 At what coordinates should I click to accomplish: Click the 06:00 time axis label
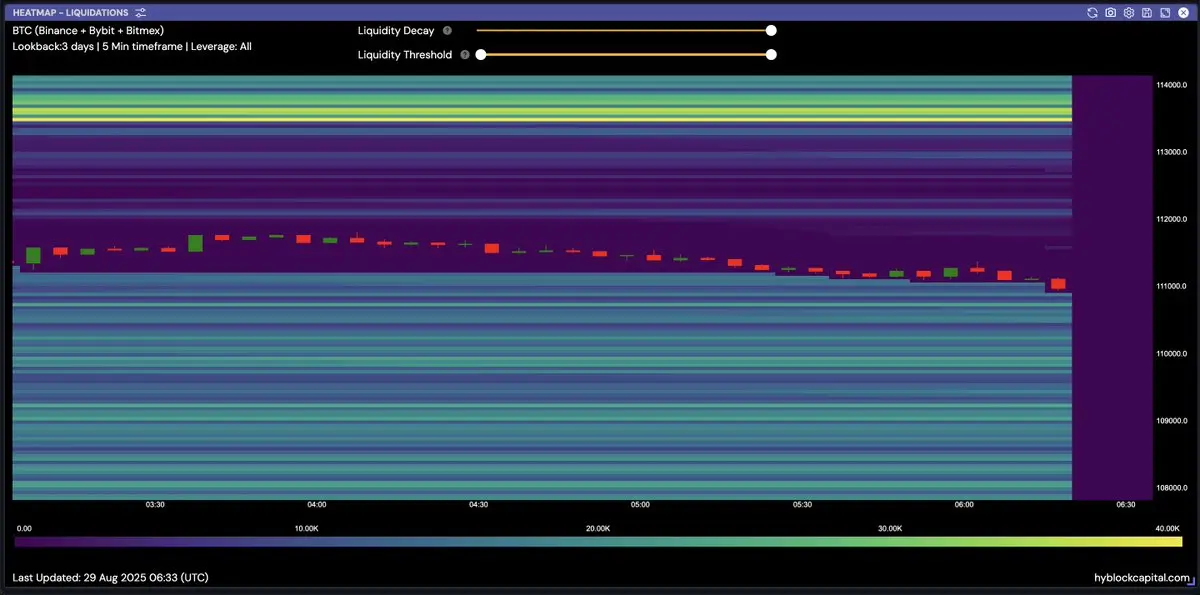tap(964, 505)
